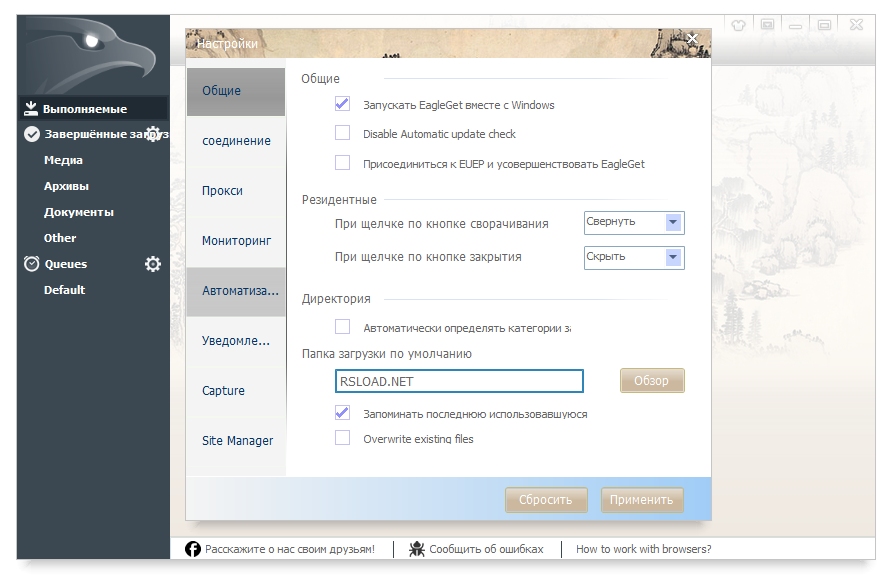Click the RSLOAD.NET download folder field
This screenshot has height=586, width=890.
coord(459,381)
